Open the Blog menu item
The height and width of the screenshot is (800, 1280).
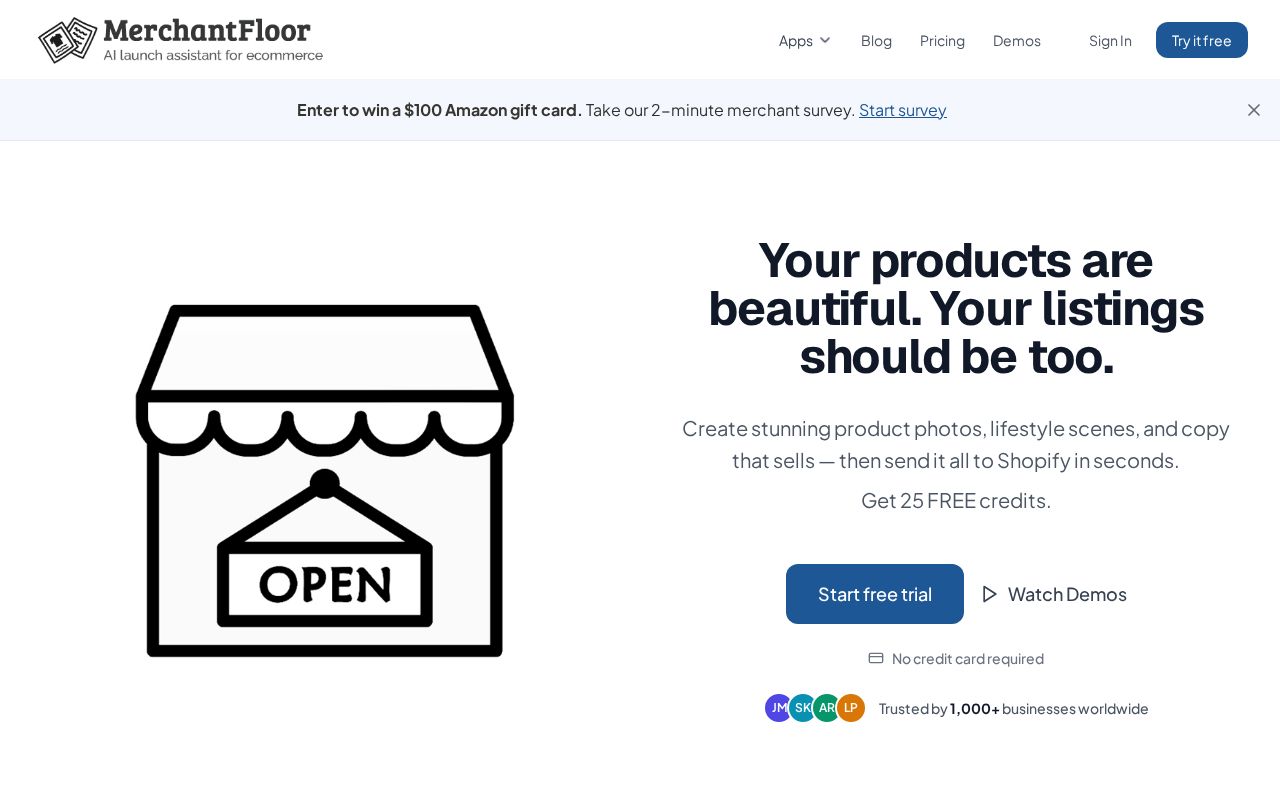(x=876, y=40)
